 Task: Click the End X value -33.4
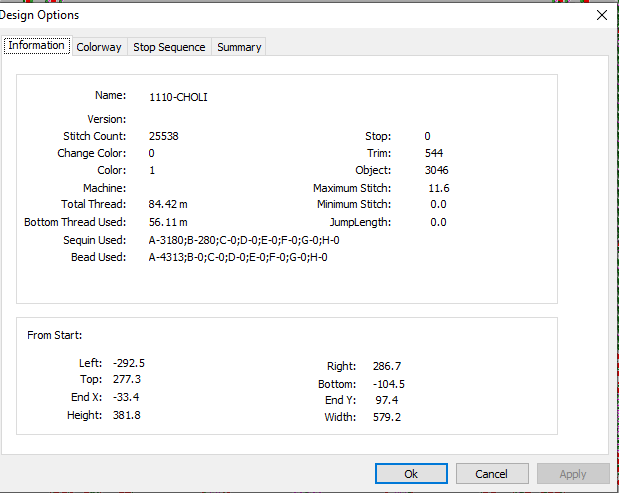coord(126,397)
